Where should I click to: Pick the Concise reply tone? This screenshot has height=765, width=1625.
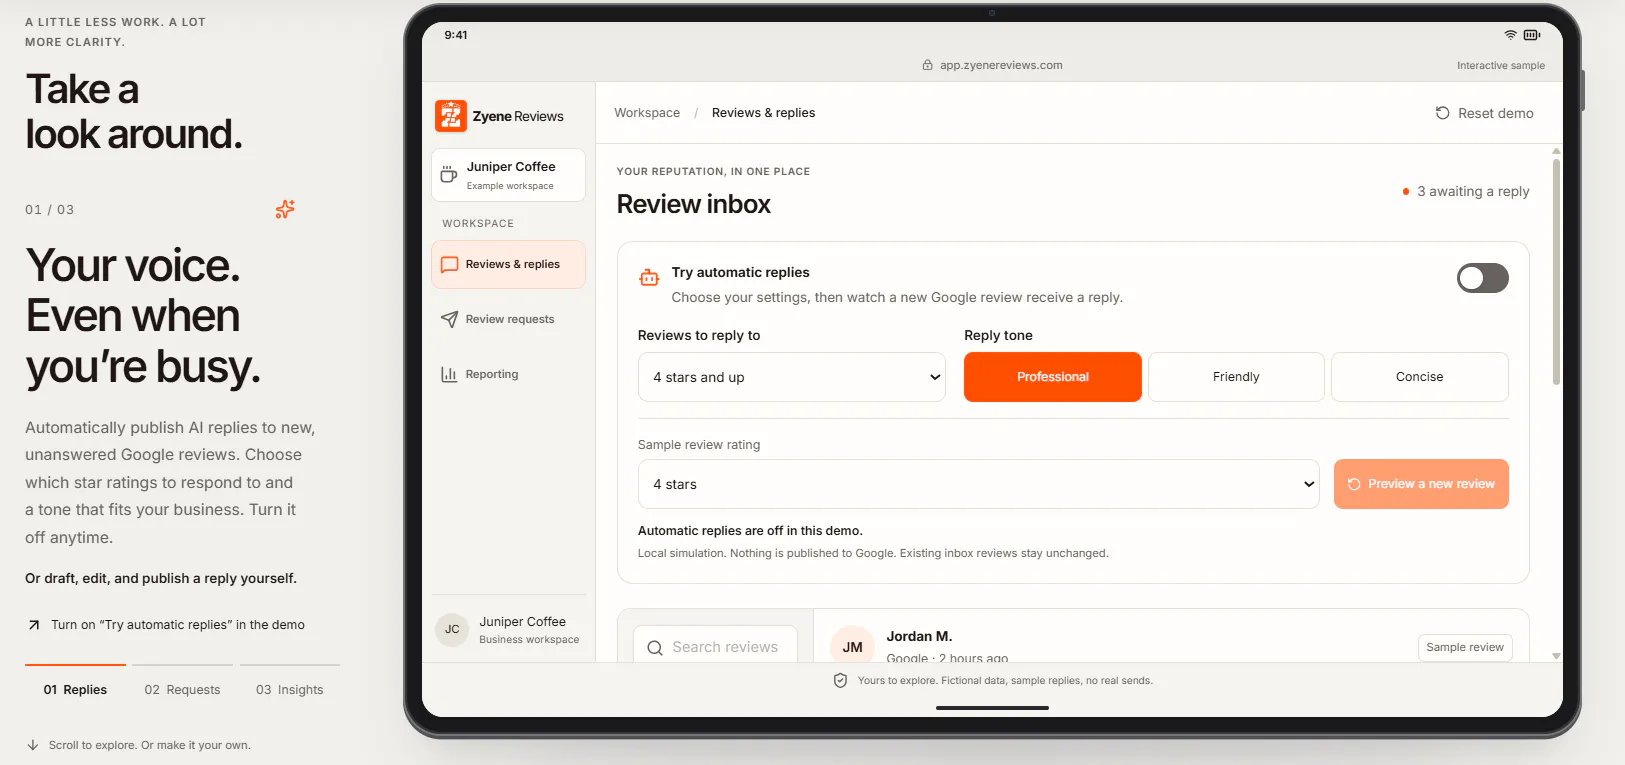[1419, 377]
